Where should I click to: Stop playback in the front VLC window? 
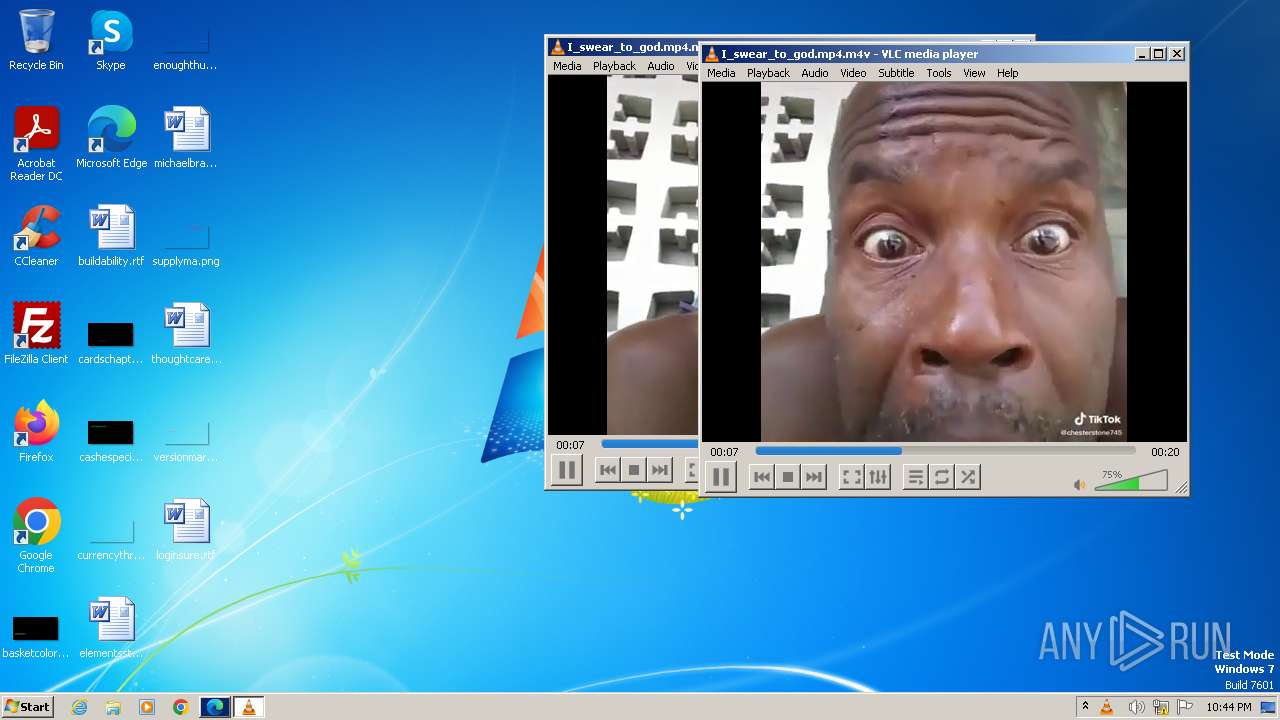click(x=788, y=477)
